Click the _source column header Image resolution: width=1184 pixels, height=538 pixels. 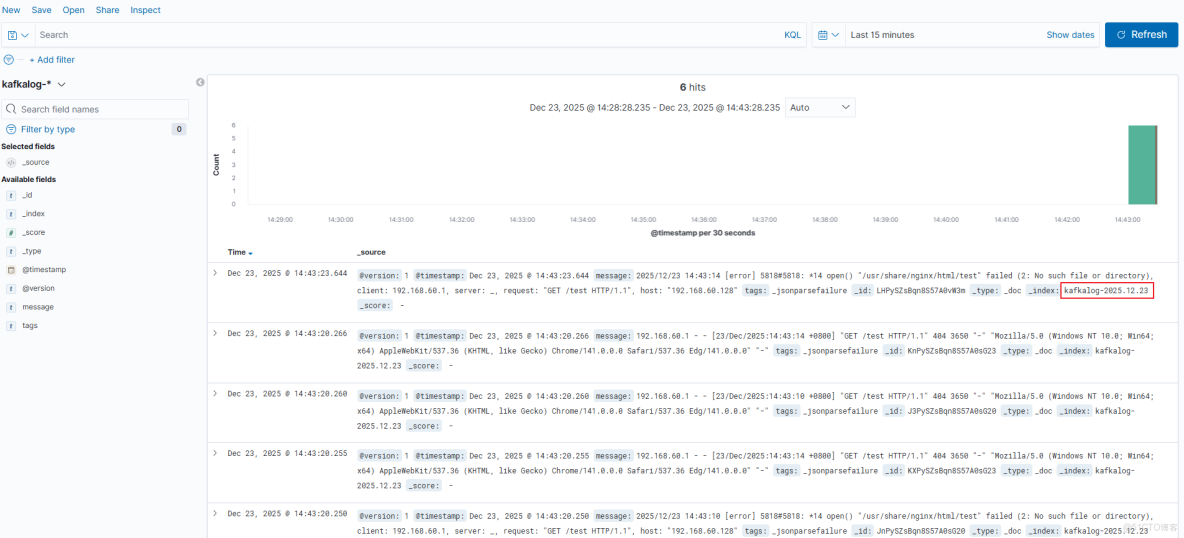[372, 252]
